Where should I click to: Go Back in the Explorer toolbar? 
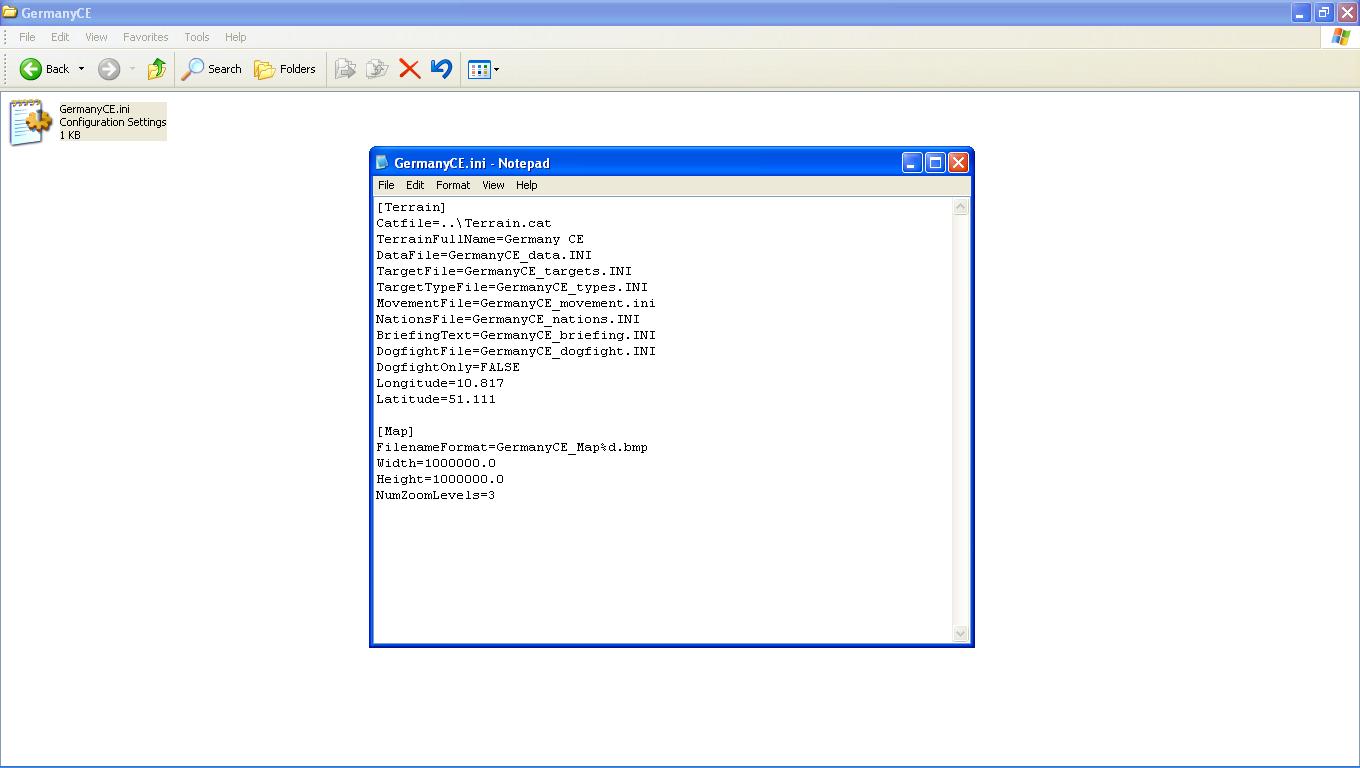point(44,69)
